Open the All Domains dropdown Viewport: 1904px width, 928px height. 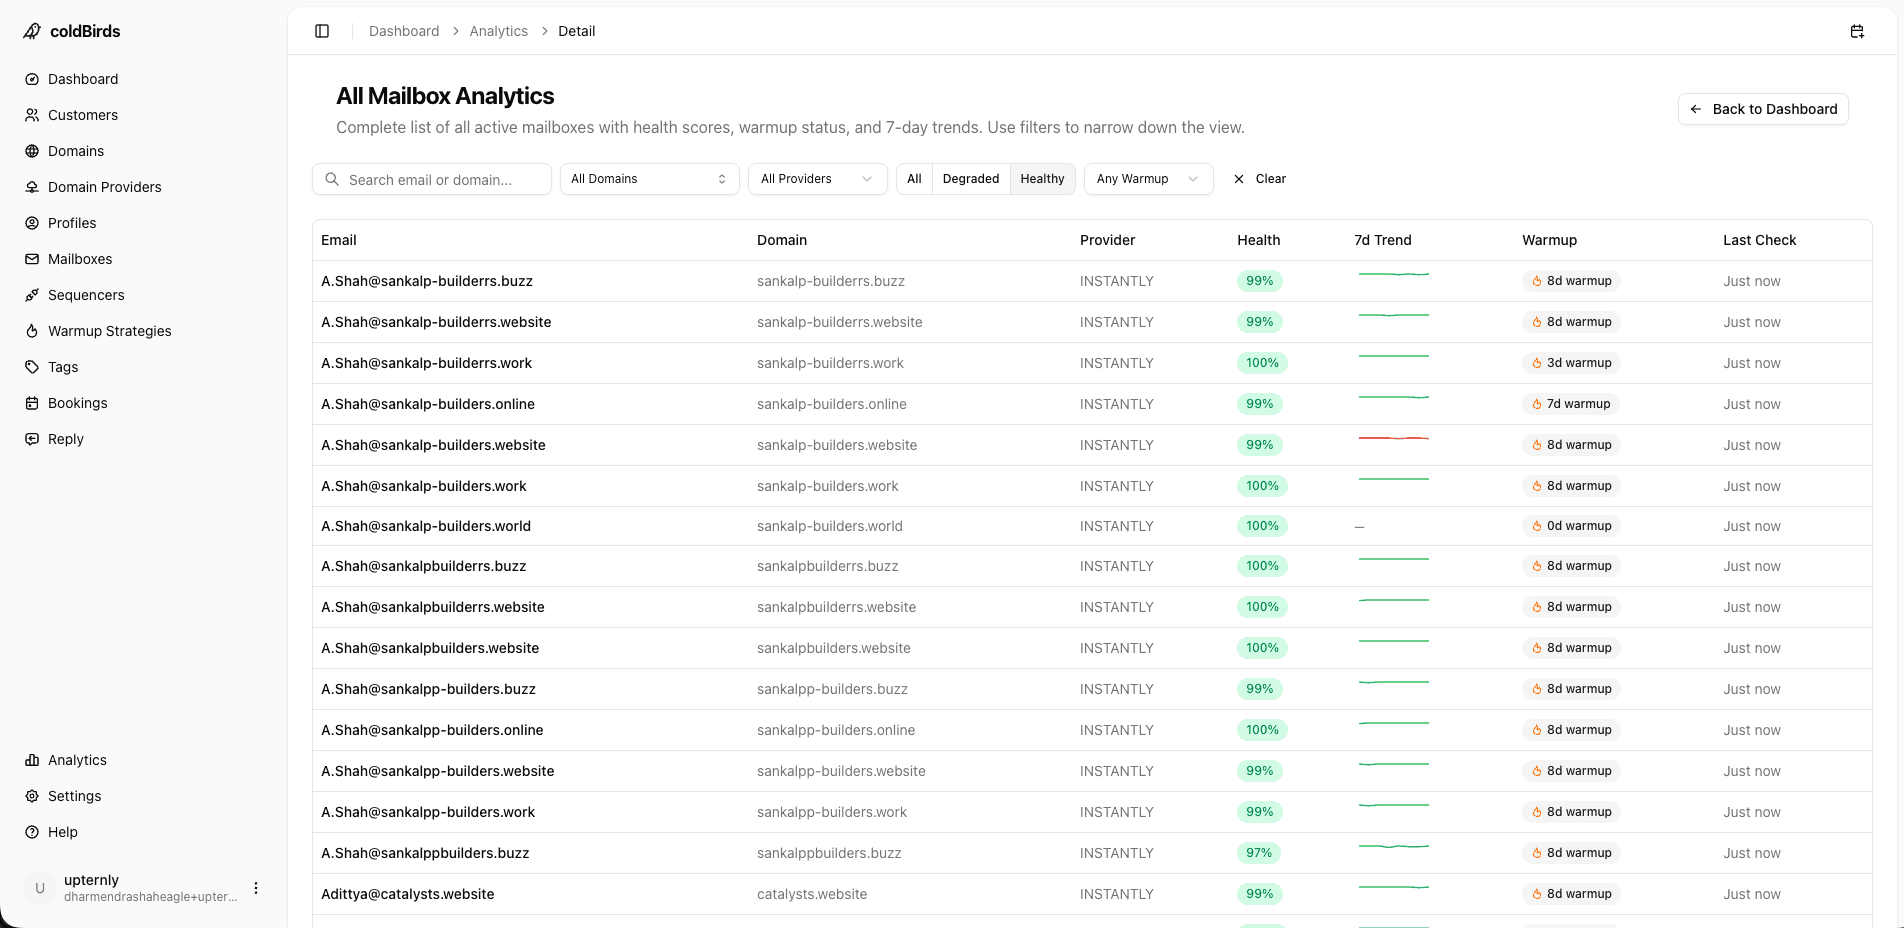click(648, 179)
